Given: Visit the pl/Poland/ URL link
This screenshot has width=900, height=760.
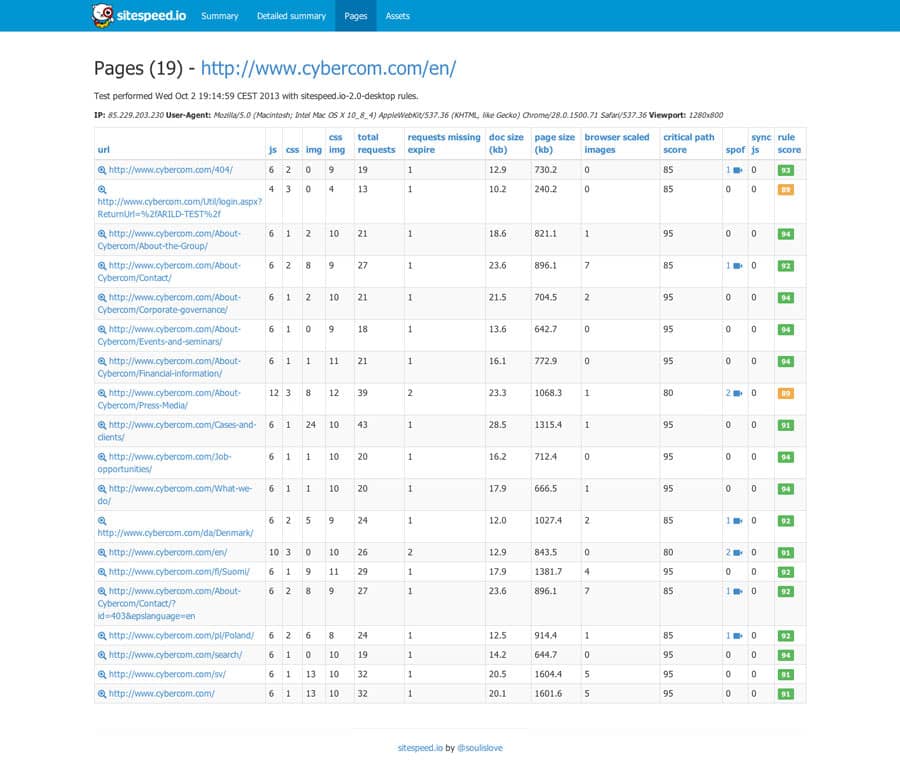Looking at the screenshot, I should (181, 635).
